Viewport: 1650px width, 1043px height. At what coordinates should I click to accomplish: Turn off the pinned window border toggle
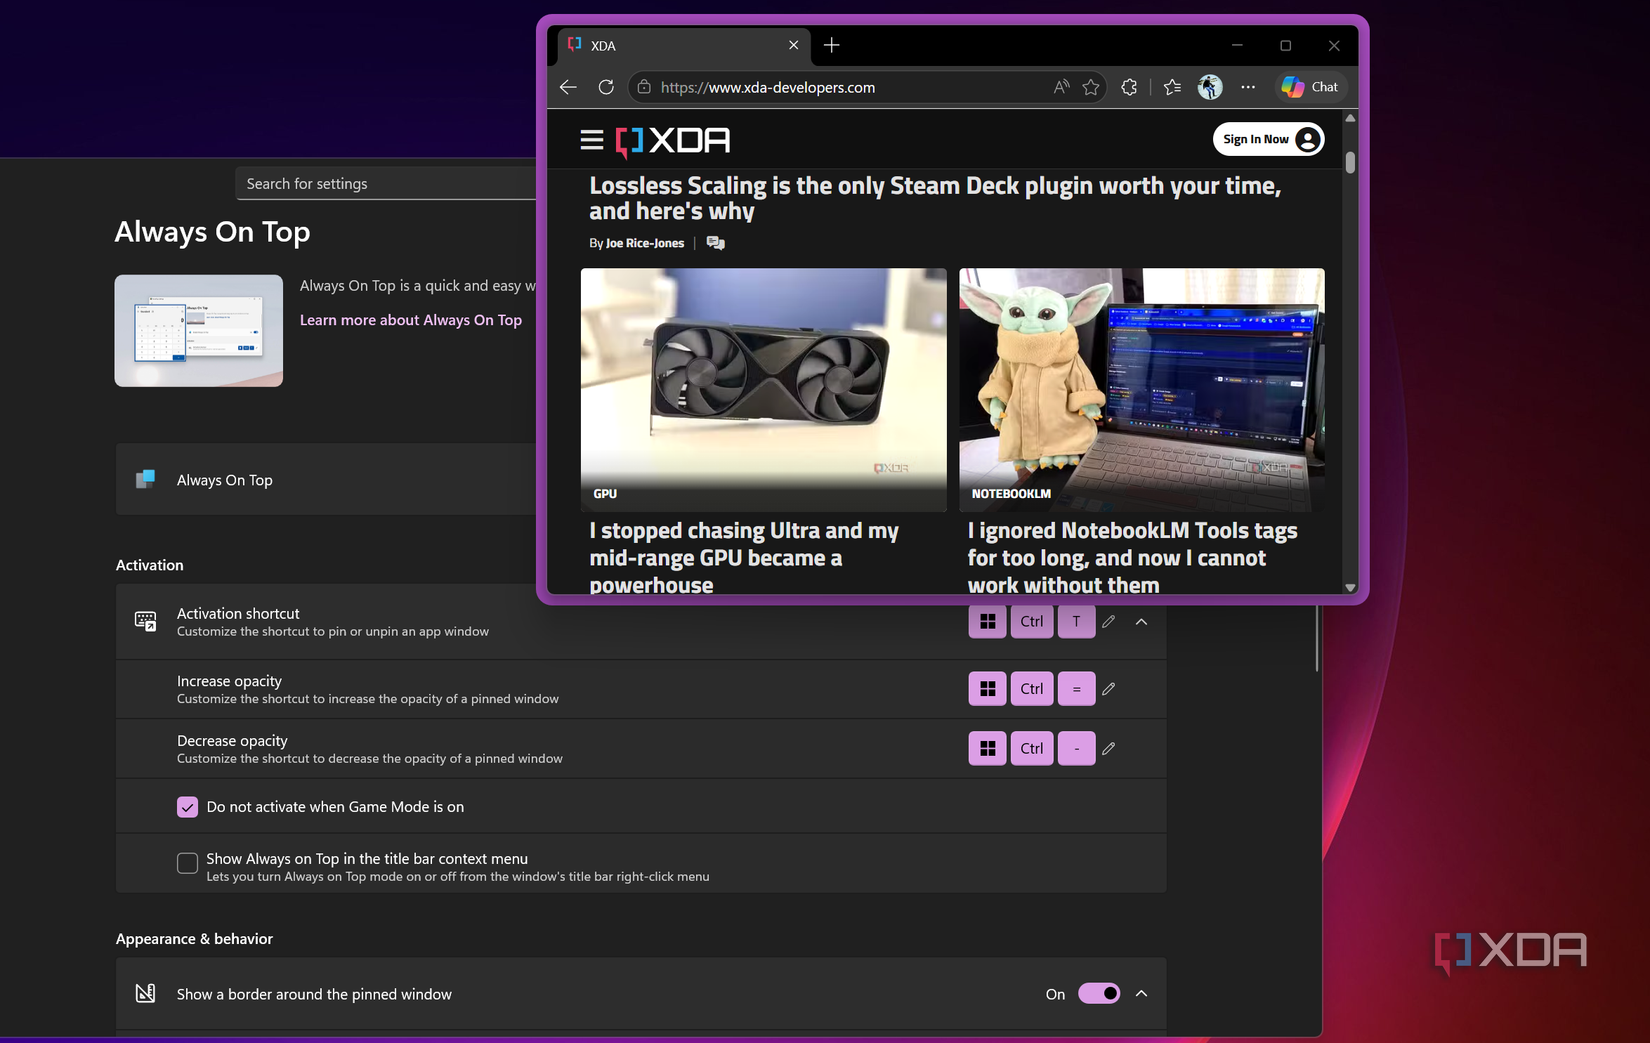click(x=1099, y=994)
